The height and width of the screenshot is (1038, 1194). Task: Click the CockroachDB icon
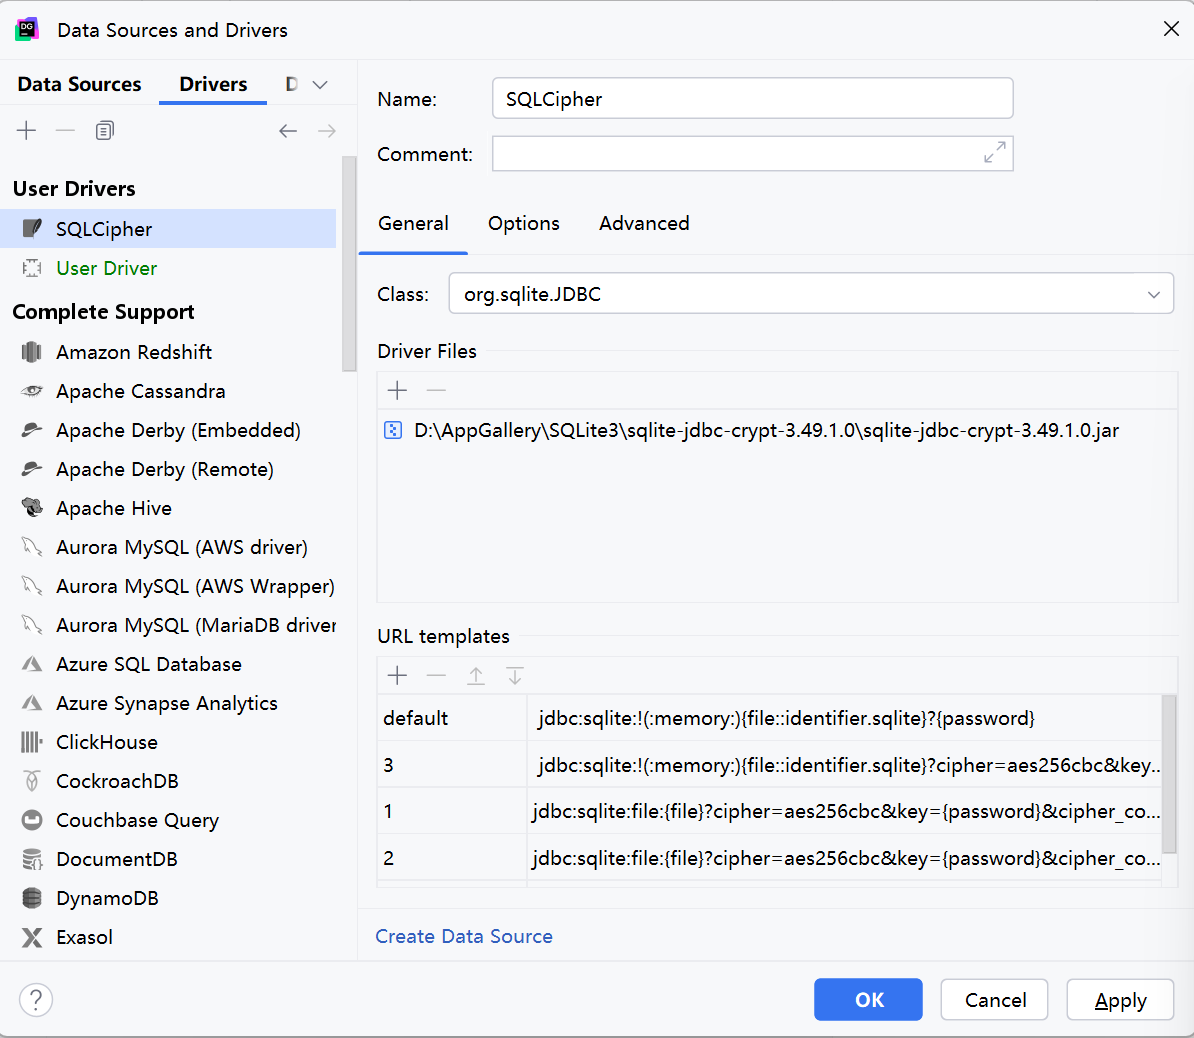[32, 781]
